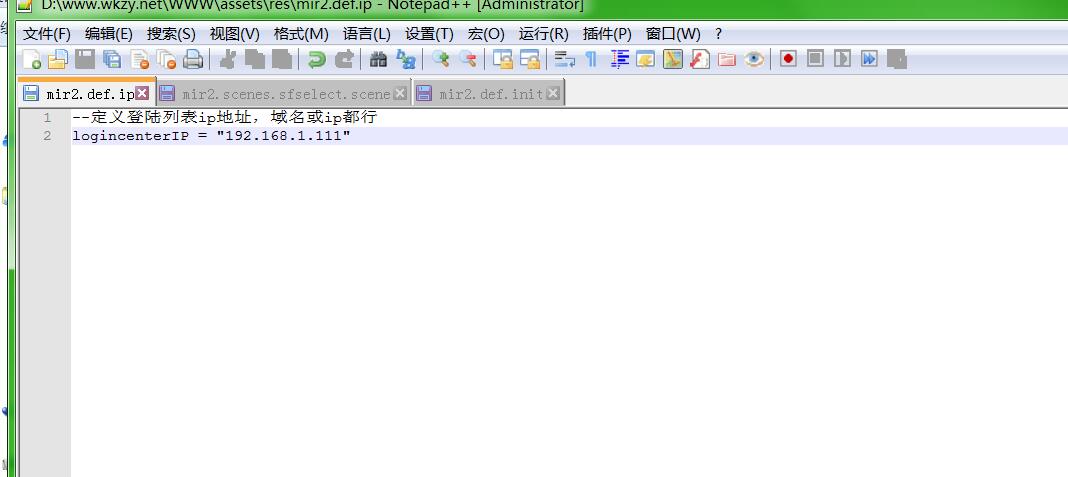The height and width of the screenshot is (477, 1068).
Task: Start macro recording with red dot icon
Action: pyautogui.click(x=788, y=59)
